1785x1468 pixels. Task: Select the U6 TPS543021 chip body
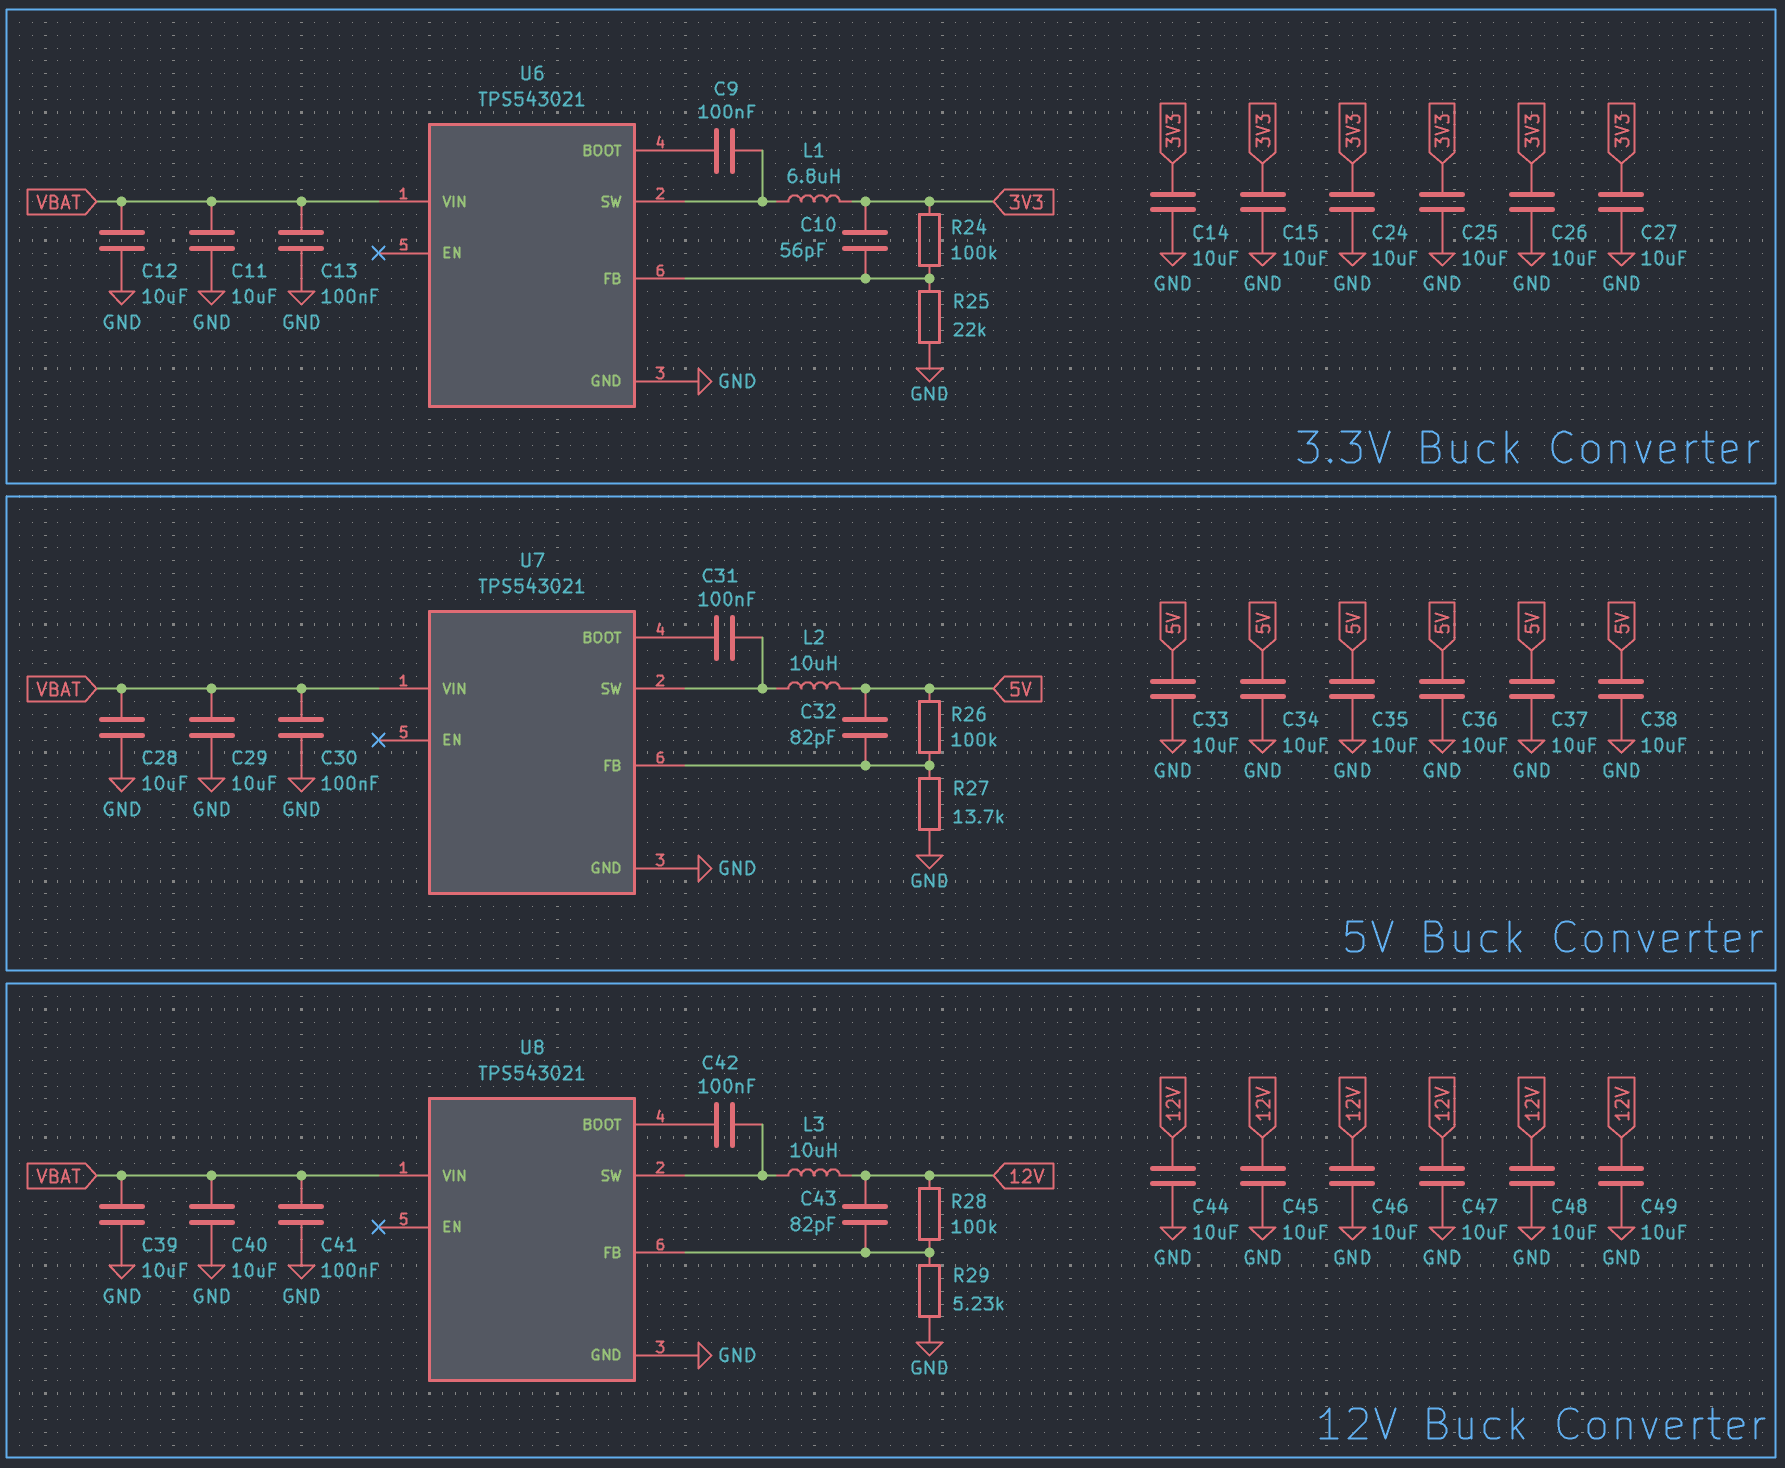[x=531, y=265]
